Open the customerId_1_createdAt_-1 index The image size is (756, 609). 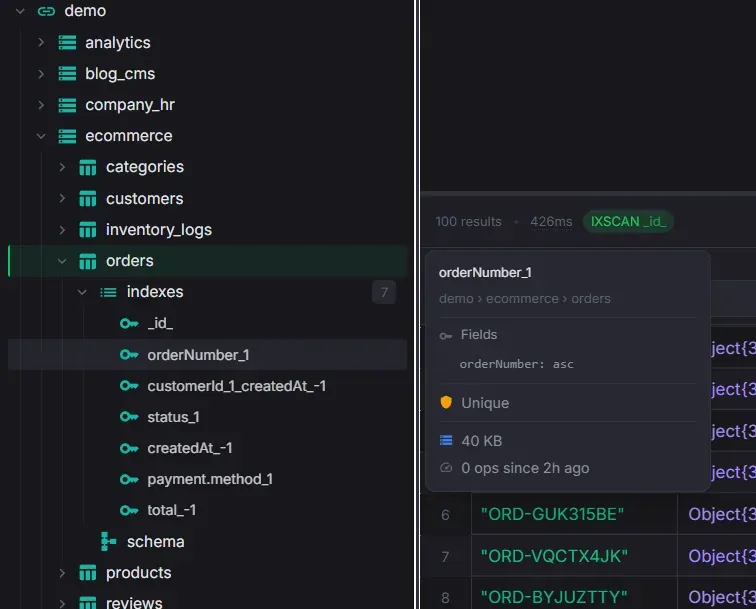click(x=236, y=386)
